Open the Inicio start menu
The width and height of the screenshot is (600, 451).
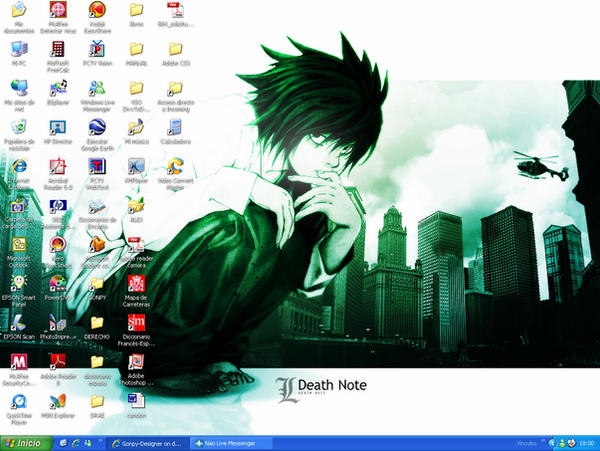[x=26, y=443]
